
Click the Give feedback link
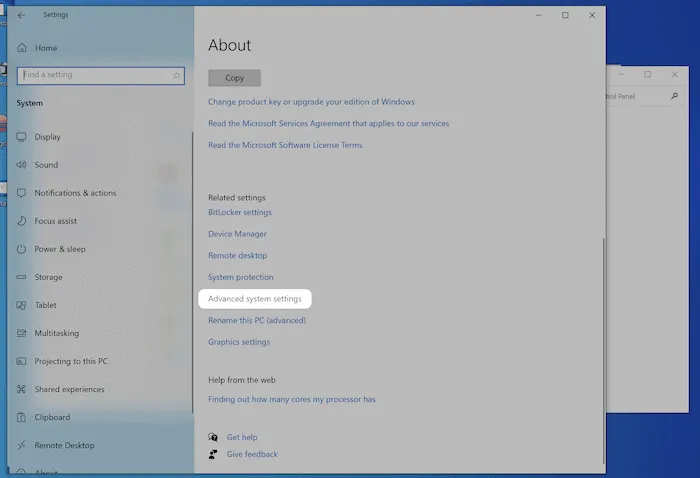[x=252, y=454]
